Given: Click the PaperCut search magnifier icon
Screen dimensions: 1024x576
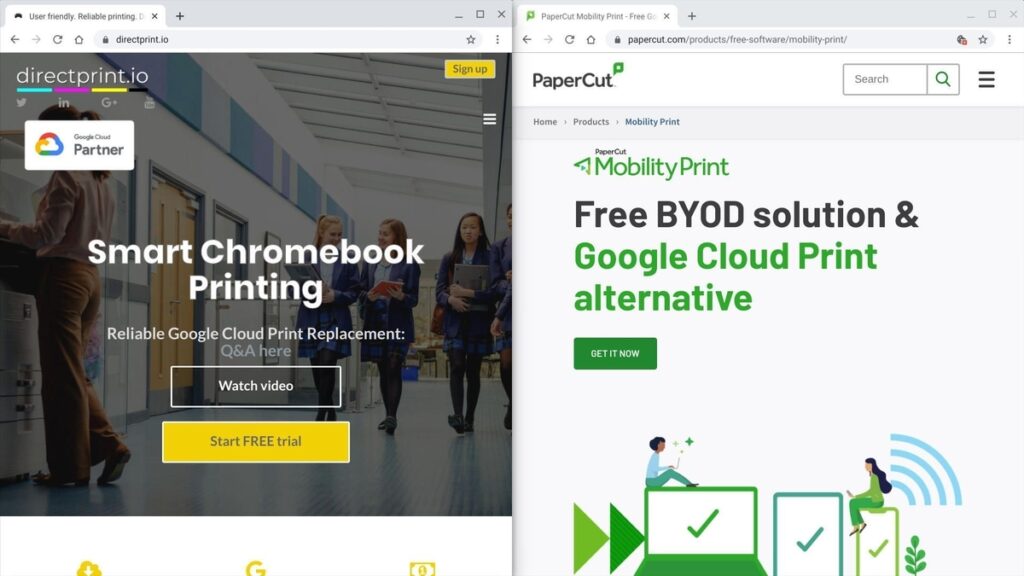Looking at the screenshot, I should pos(943,80).
